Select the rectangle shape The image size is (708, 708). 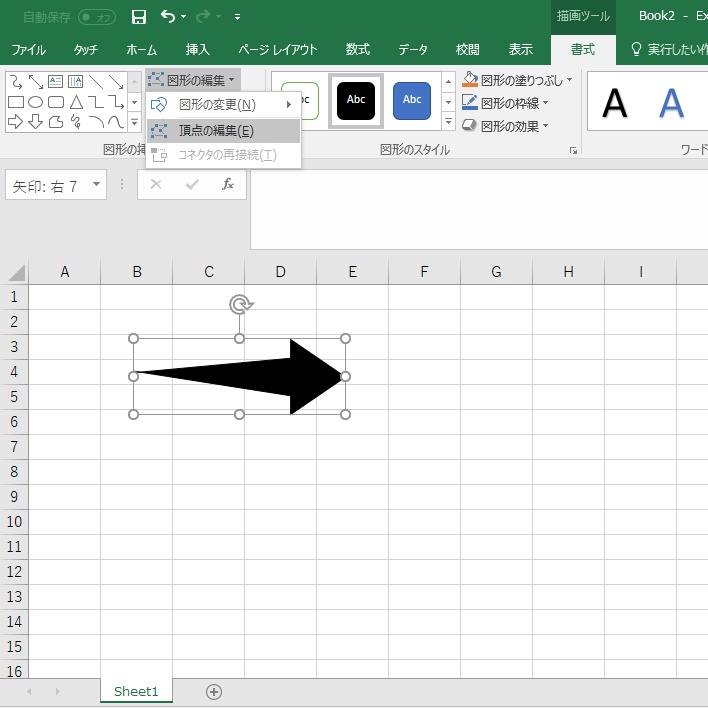(x=16, y=102)
